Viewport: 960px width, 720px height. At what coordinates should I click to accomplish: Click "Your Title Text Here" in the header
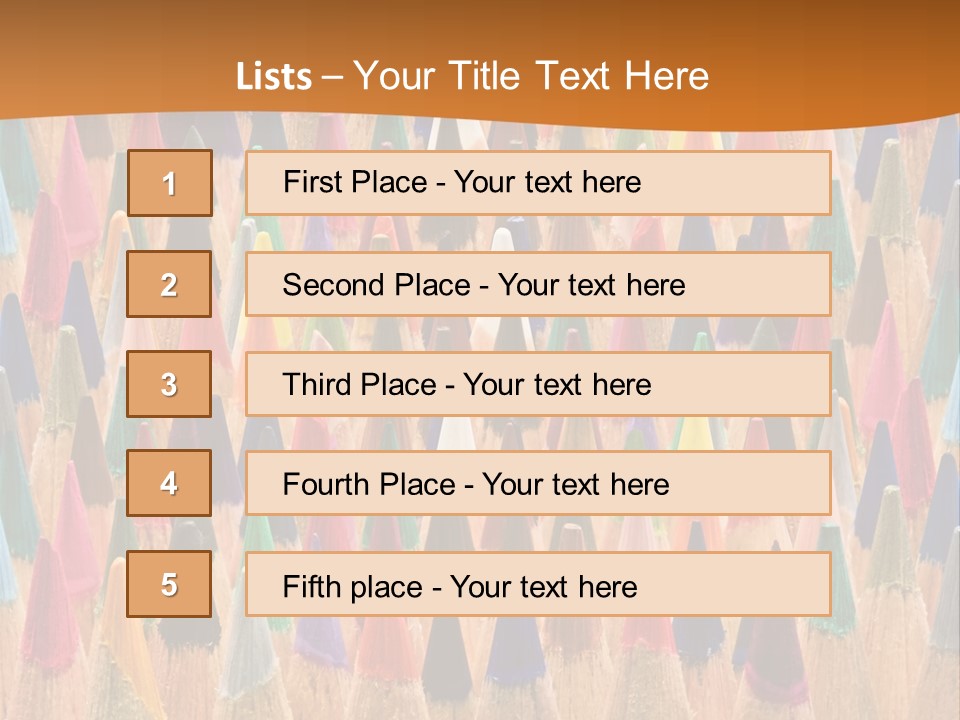pyautogui.click(x=531, y=77)
